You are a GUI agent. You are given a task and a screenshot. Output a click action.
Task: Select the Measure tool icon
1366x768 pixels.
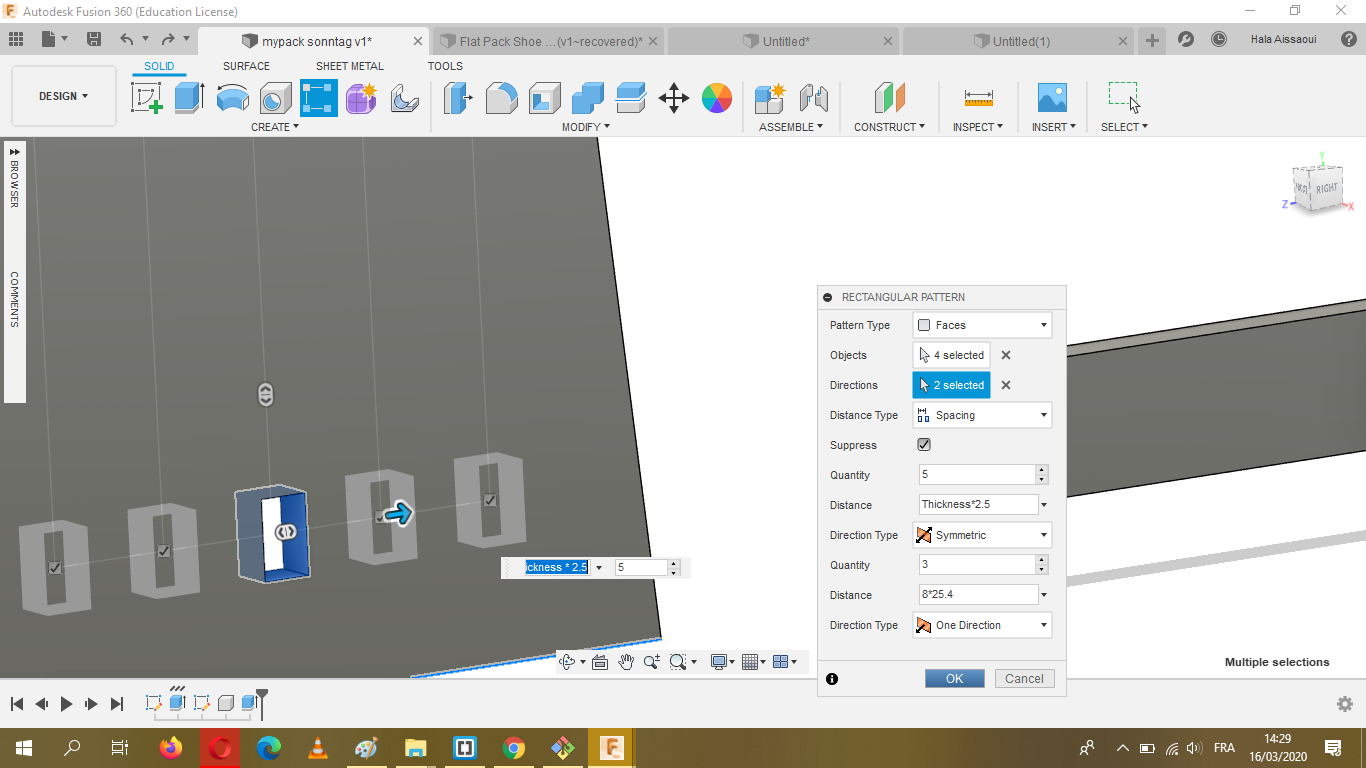point(979,98)
